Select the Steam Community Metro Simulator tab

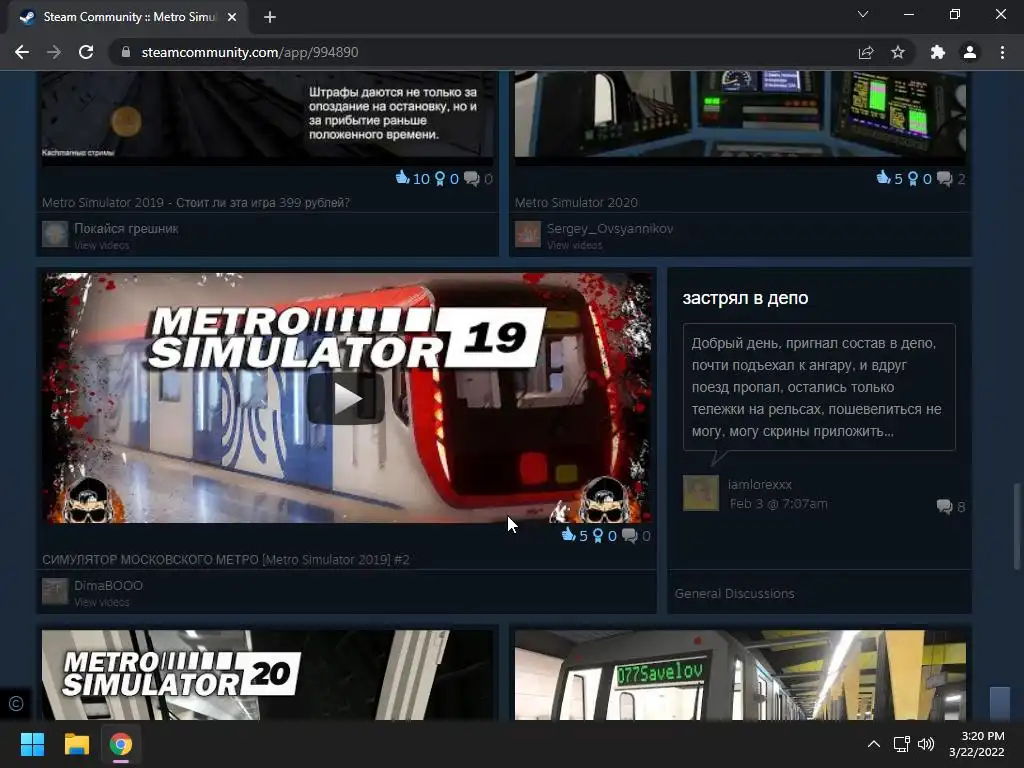click(x=129, y=17)
